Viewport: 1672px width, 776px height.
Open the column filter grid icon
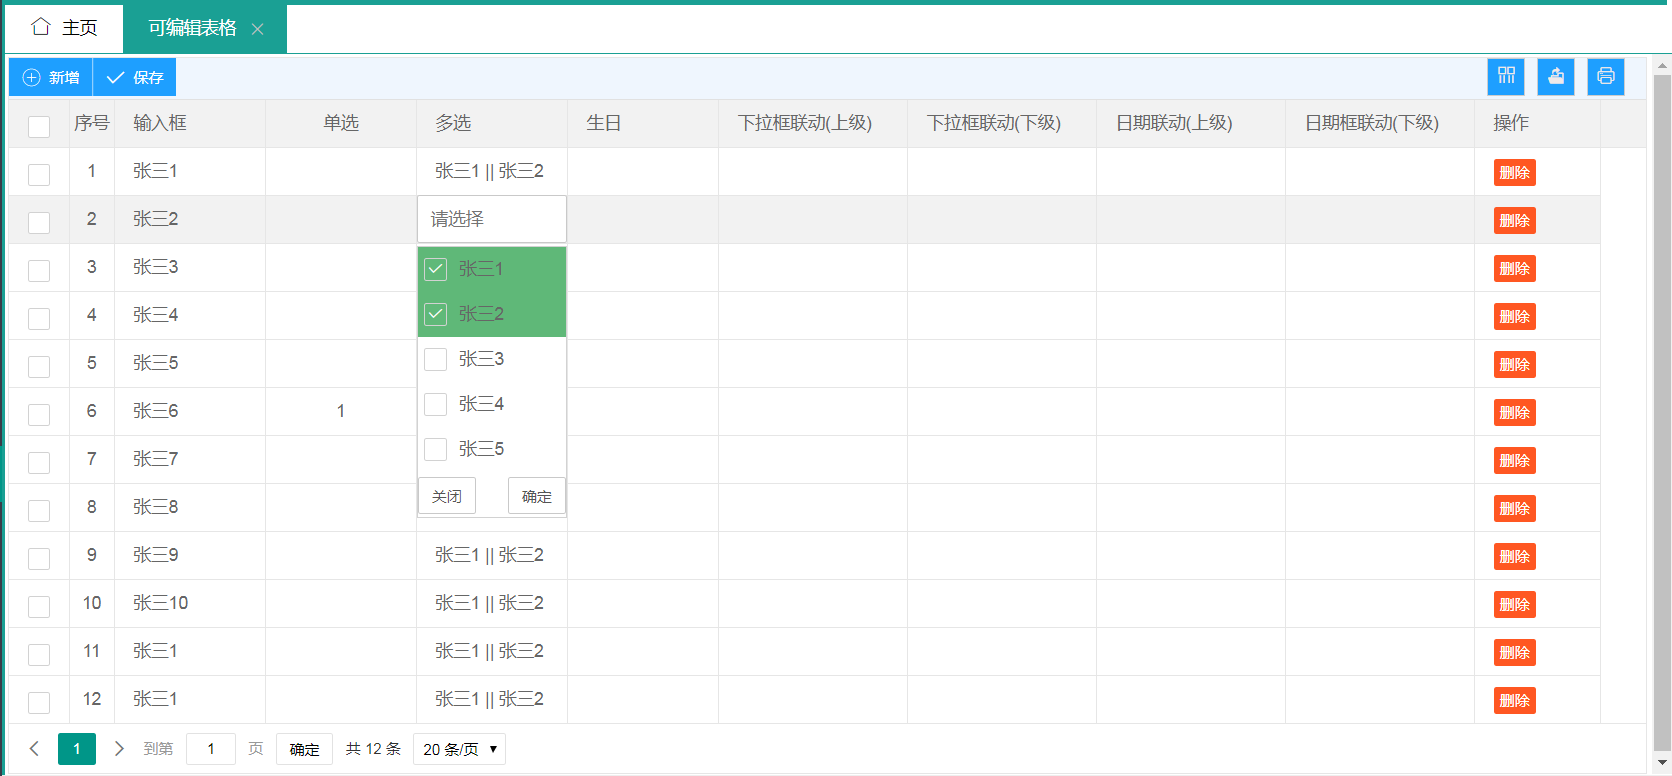1506,77
